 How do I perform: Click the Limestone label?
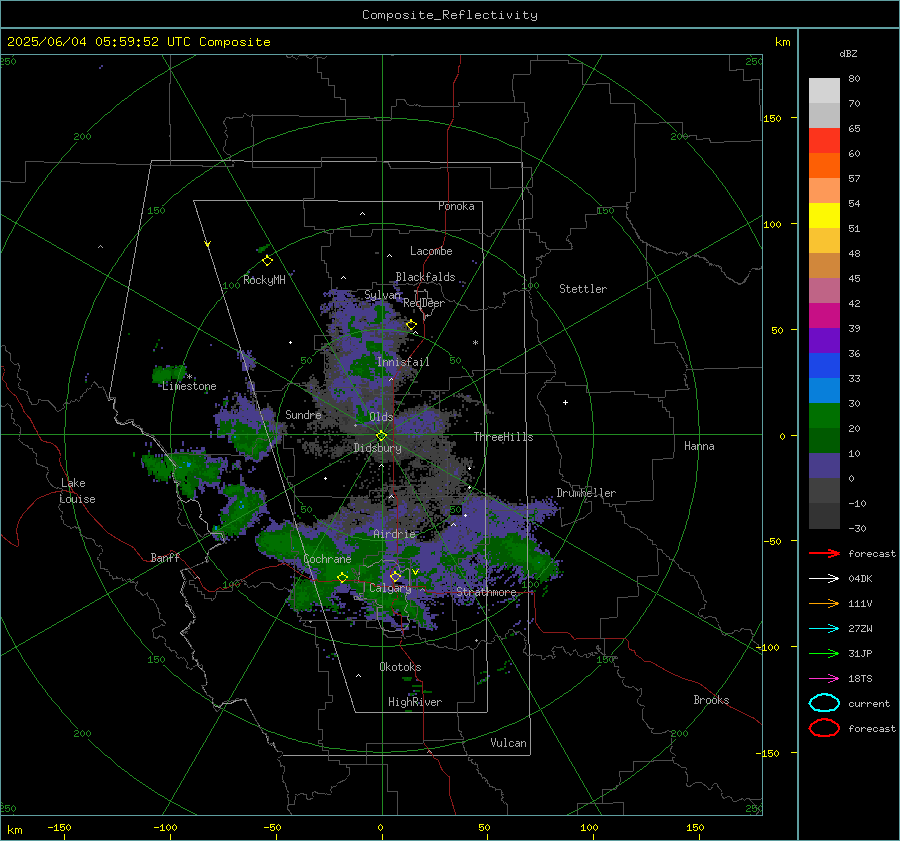(x=189, y=386)
